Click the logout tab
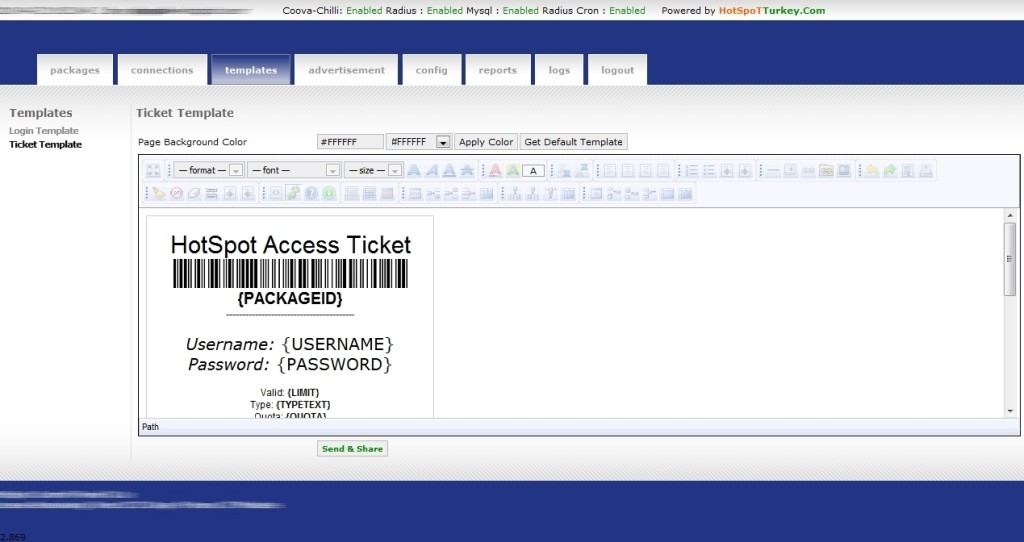 point(617,70)
